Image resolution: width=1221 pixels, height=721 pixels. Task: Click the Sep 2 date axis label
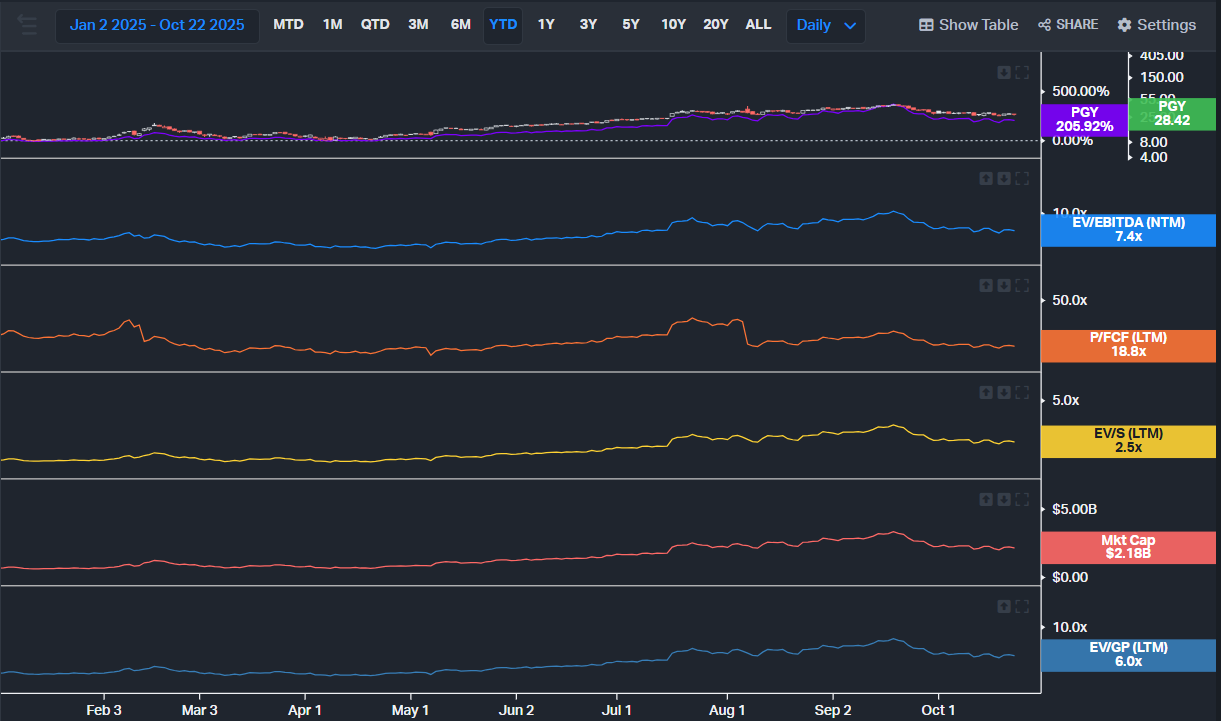click(833, 710)
